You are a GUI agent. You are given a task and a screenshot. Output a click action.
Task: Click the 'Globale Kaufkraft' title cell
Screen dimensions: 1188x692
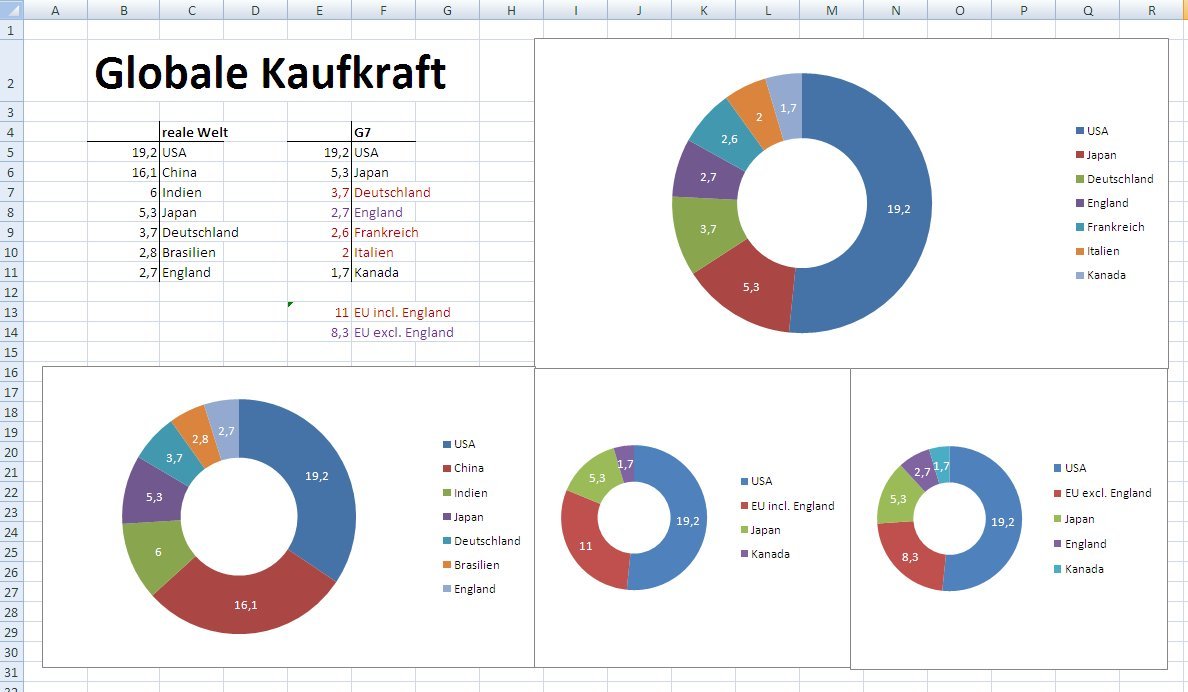click(x=270, y=73)
